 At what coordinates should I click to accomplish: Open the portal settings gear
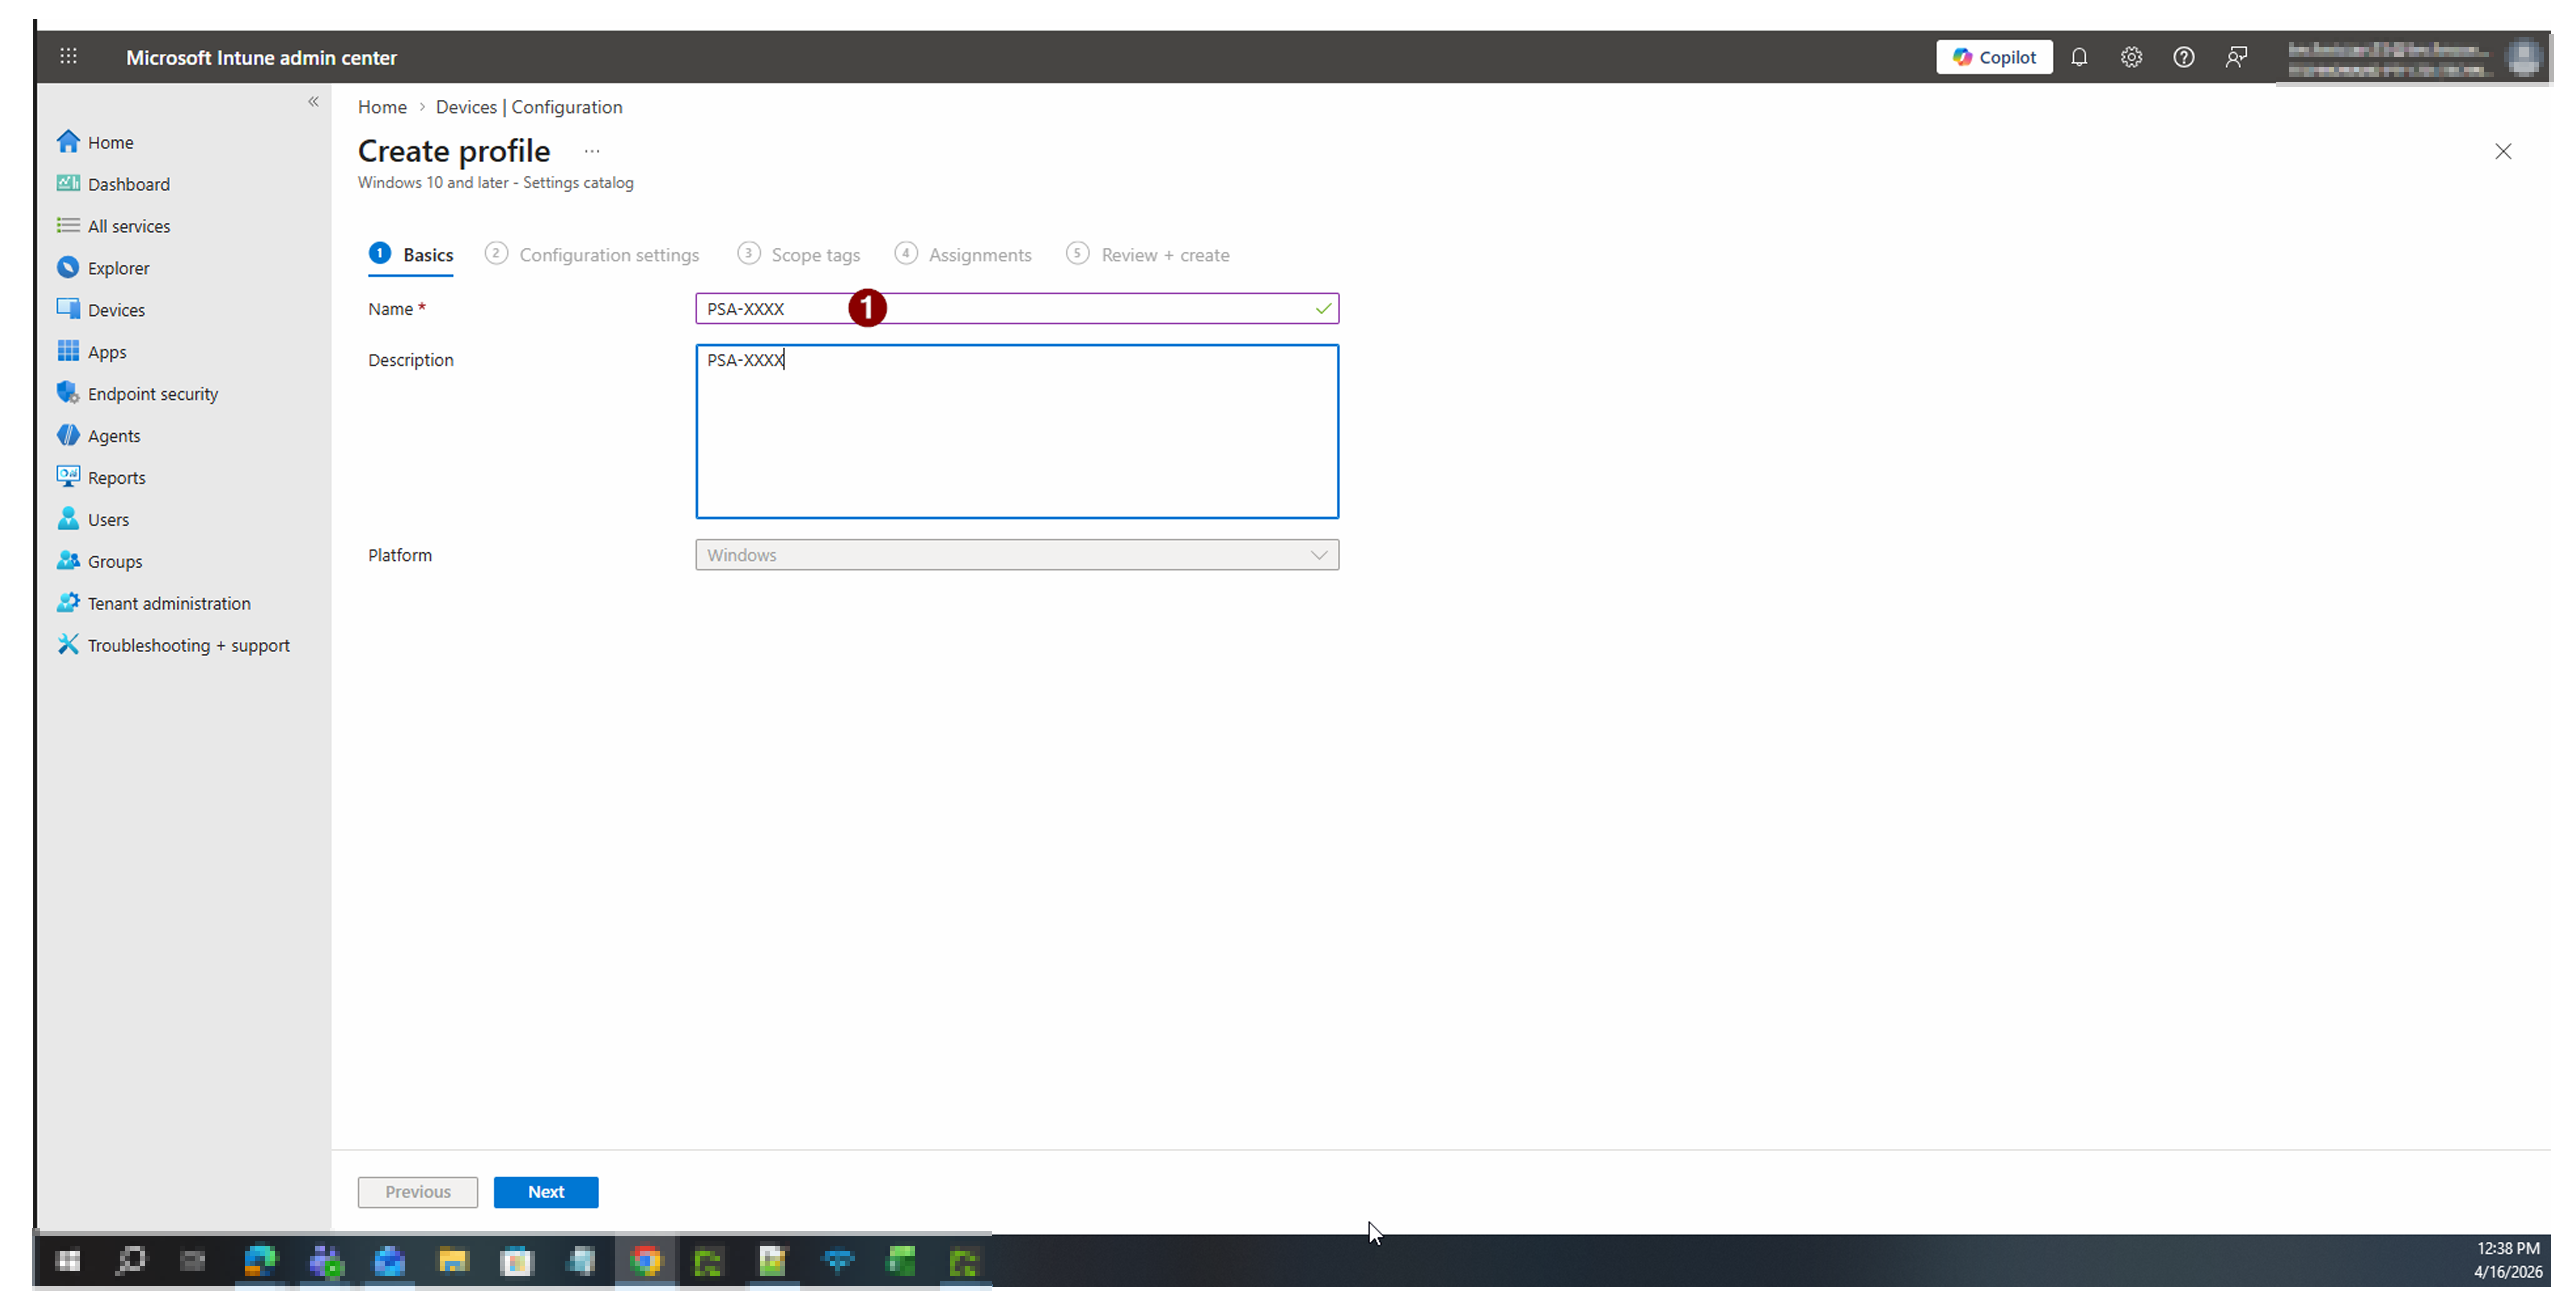click(2131, 57)
